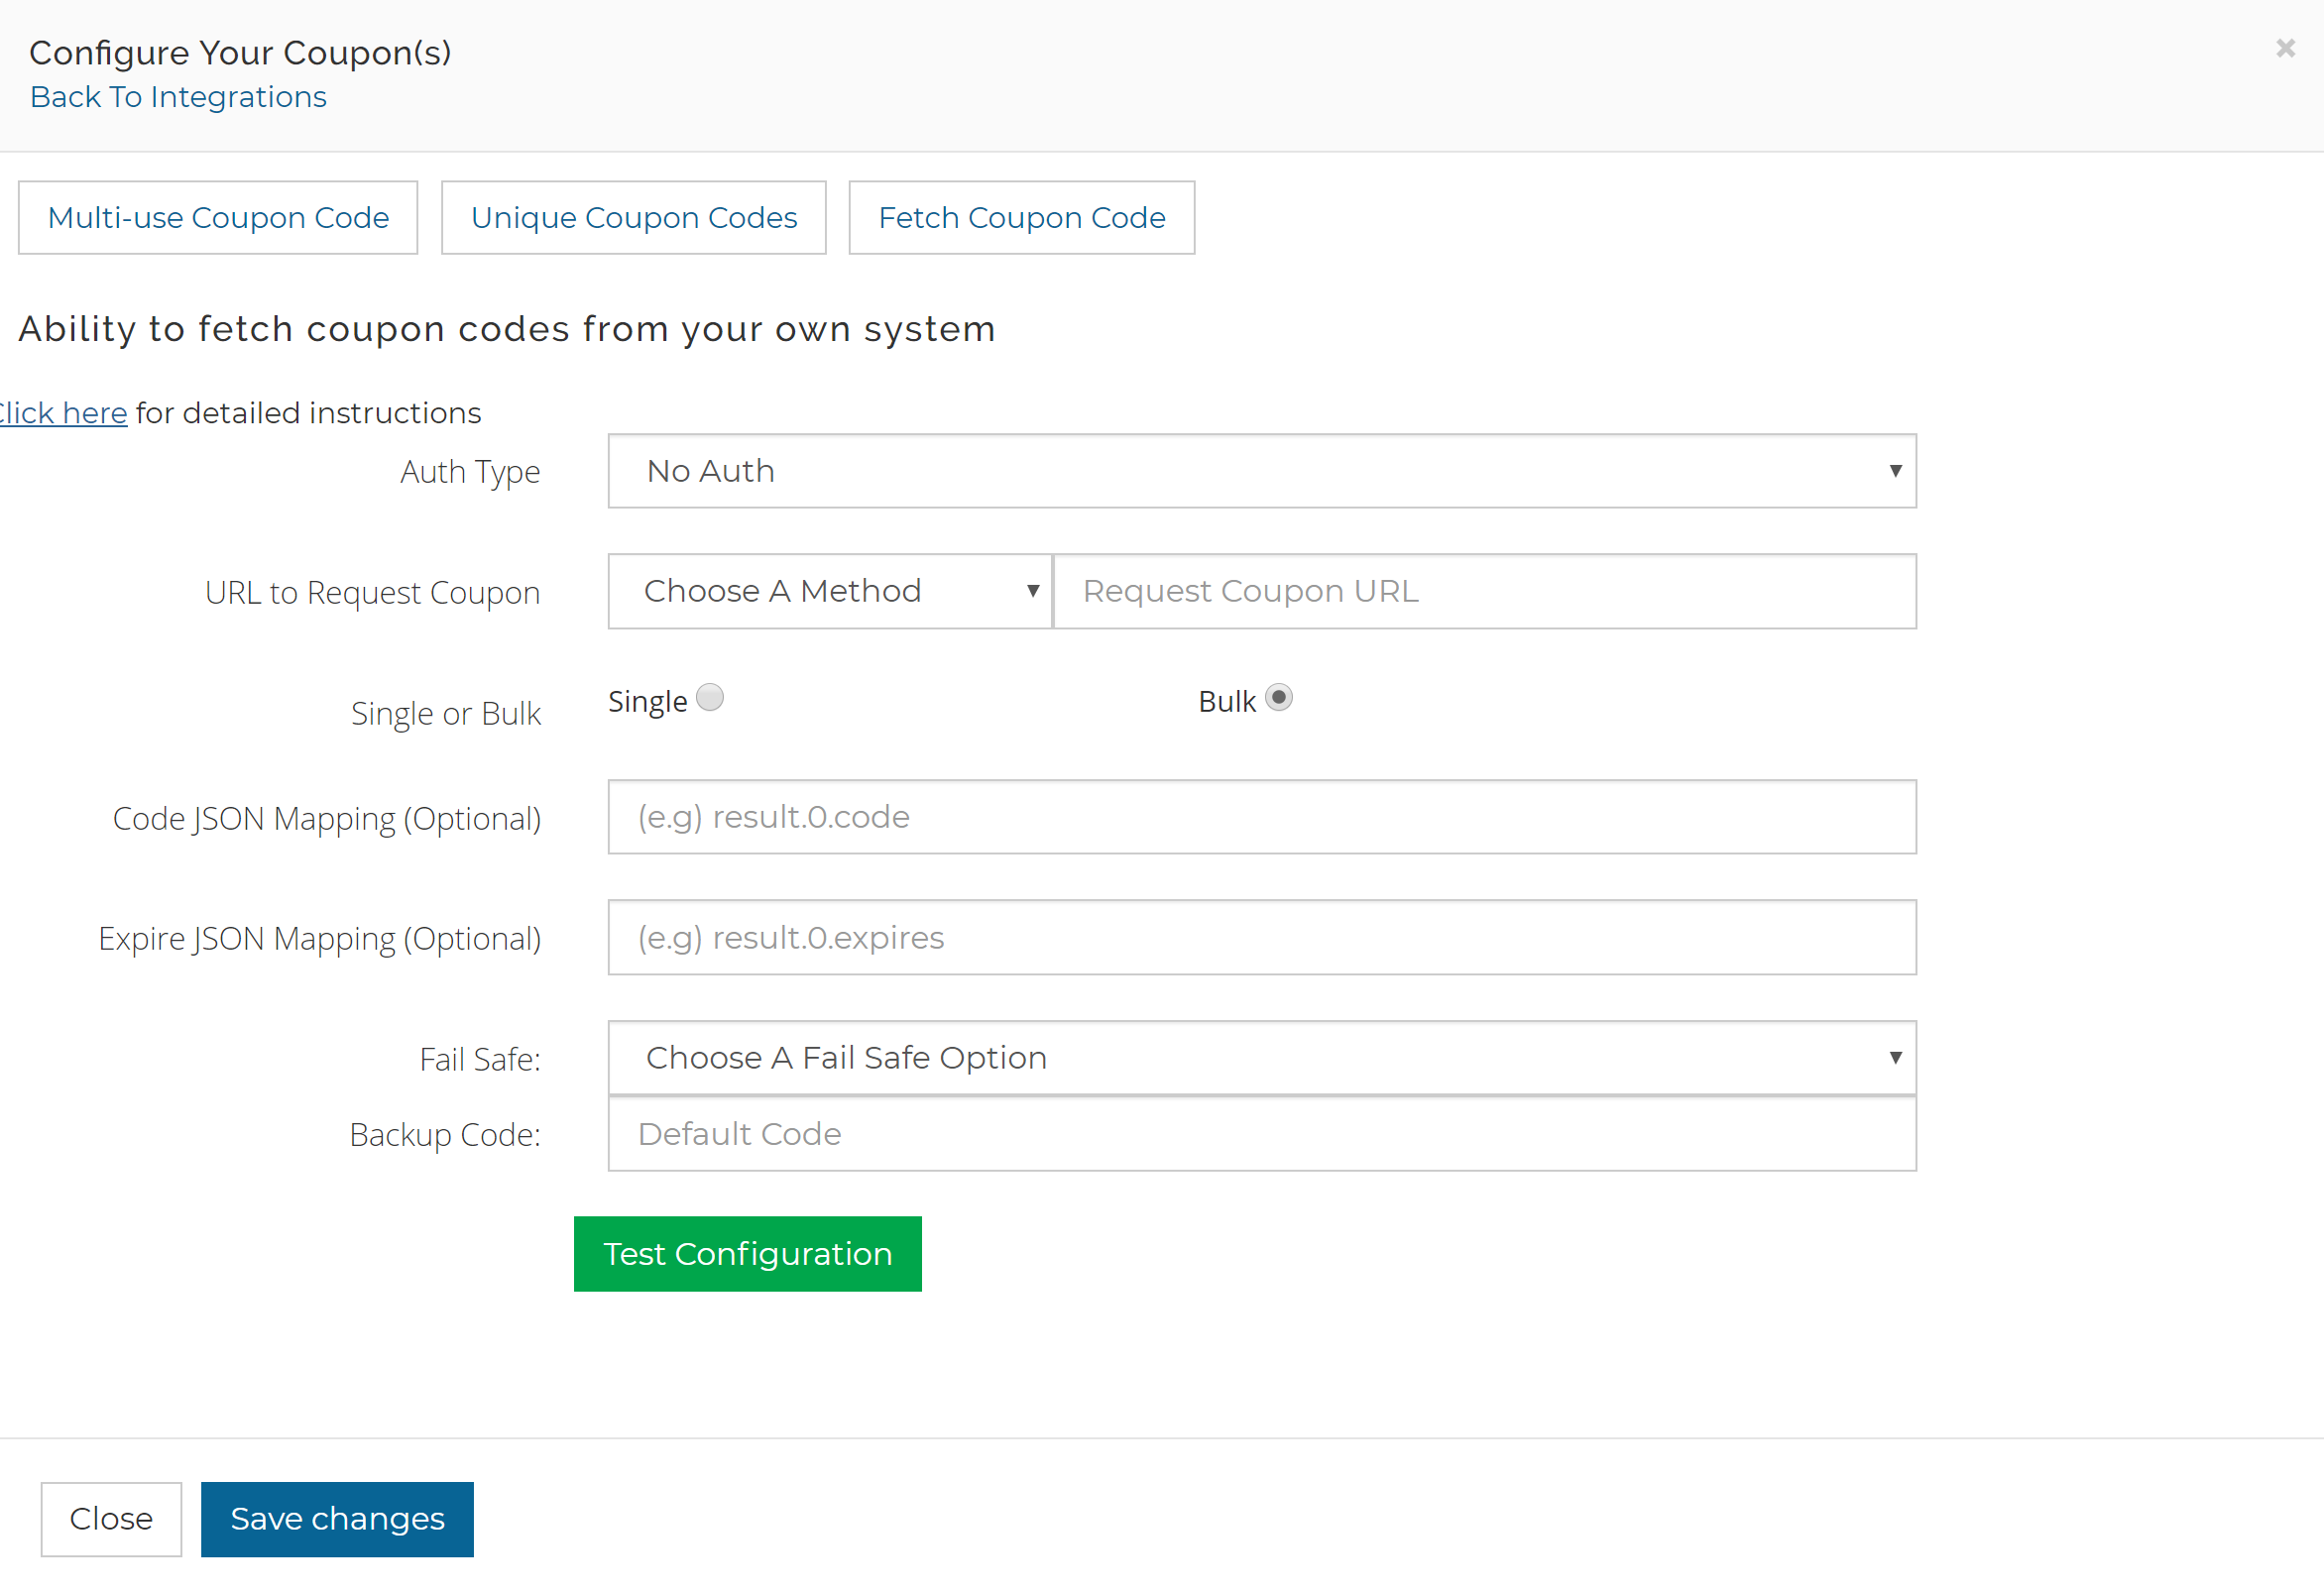Click the Request Coupon URL field
2324x1594 pixels.
click(x=1484, y=590)
